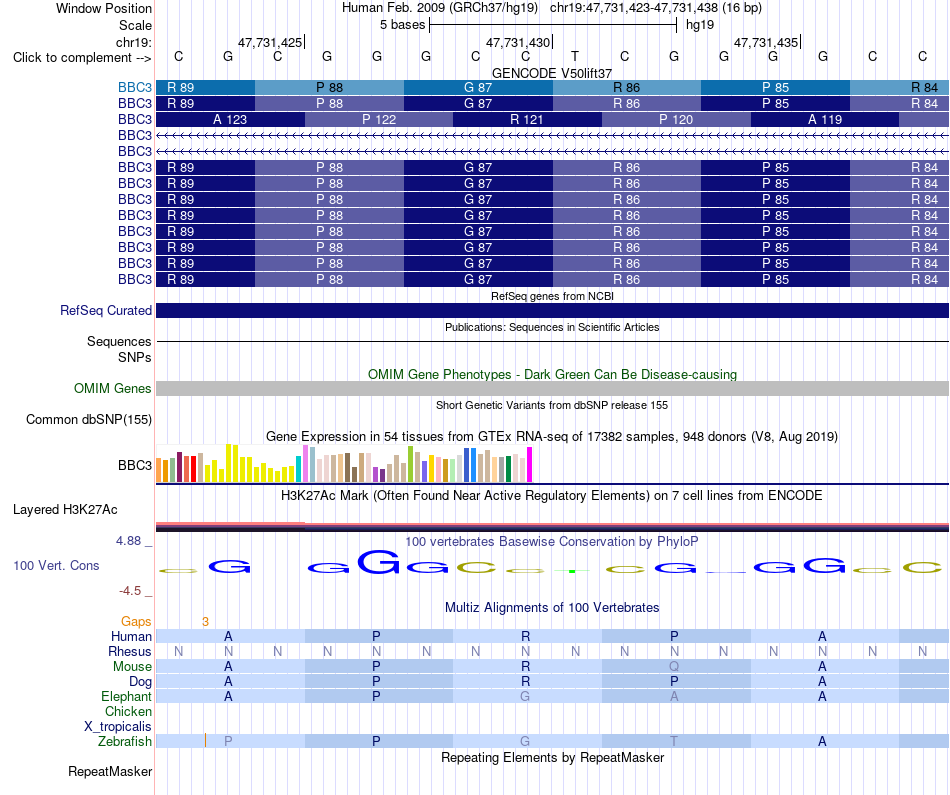The image size is (950, 795).
Task: Click the orange gap count 3
Action: click(x=205, y=621)
